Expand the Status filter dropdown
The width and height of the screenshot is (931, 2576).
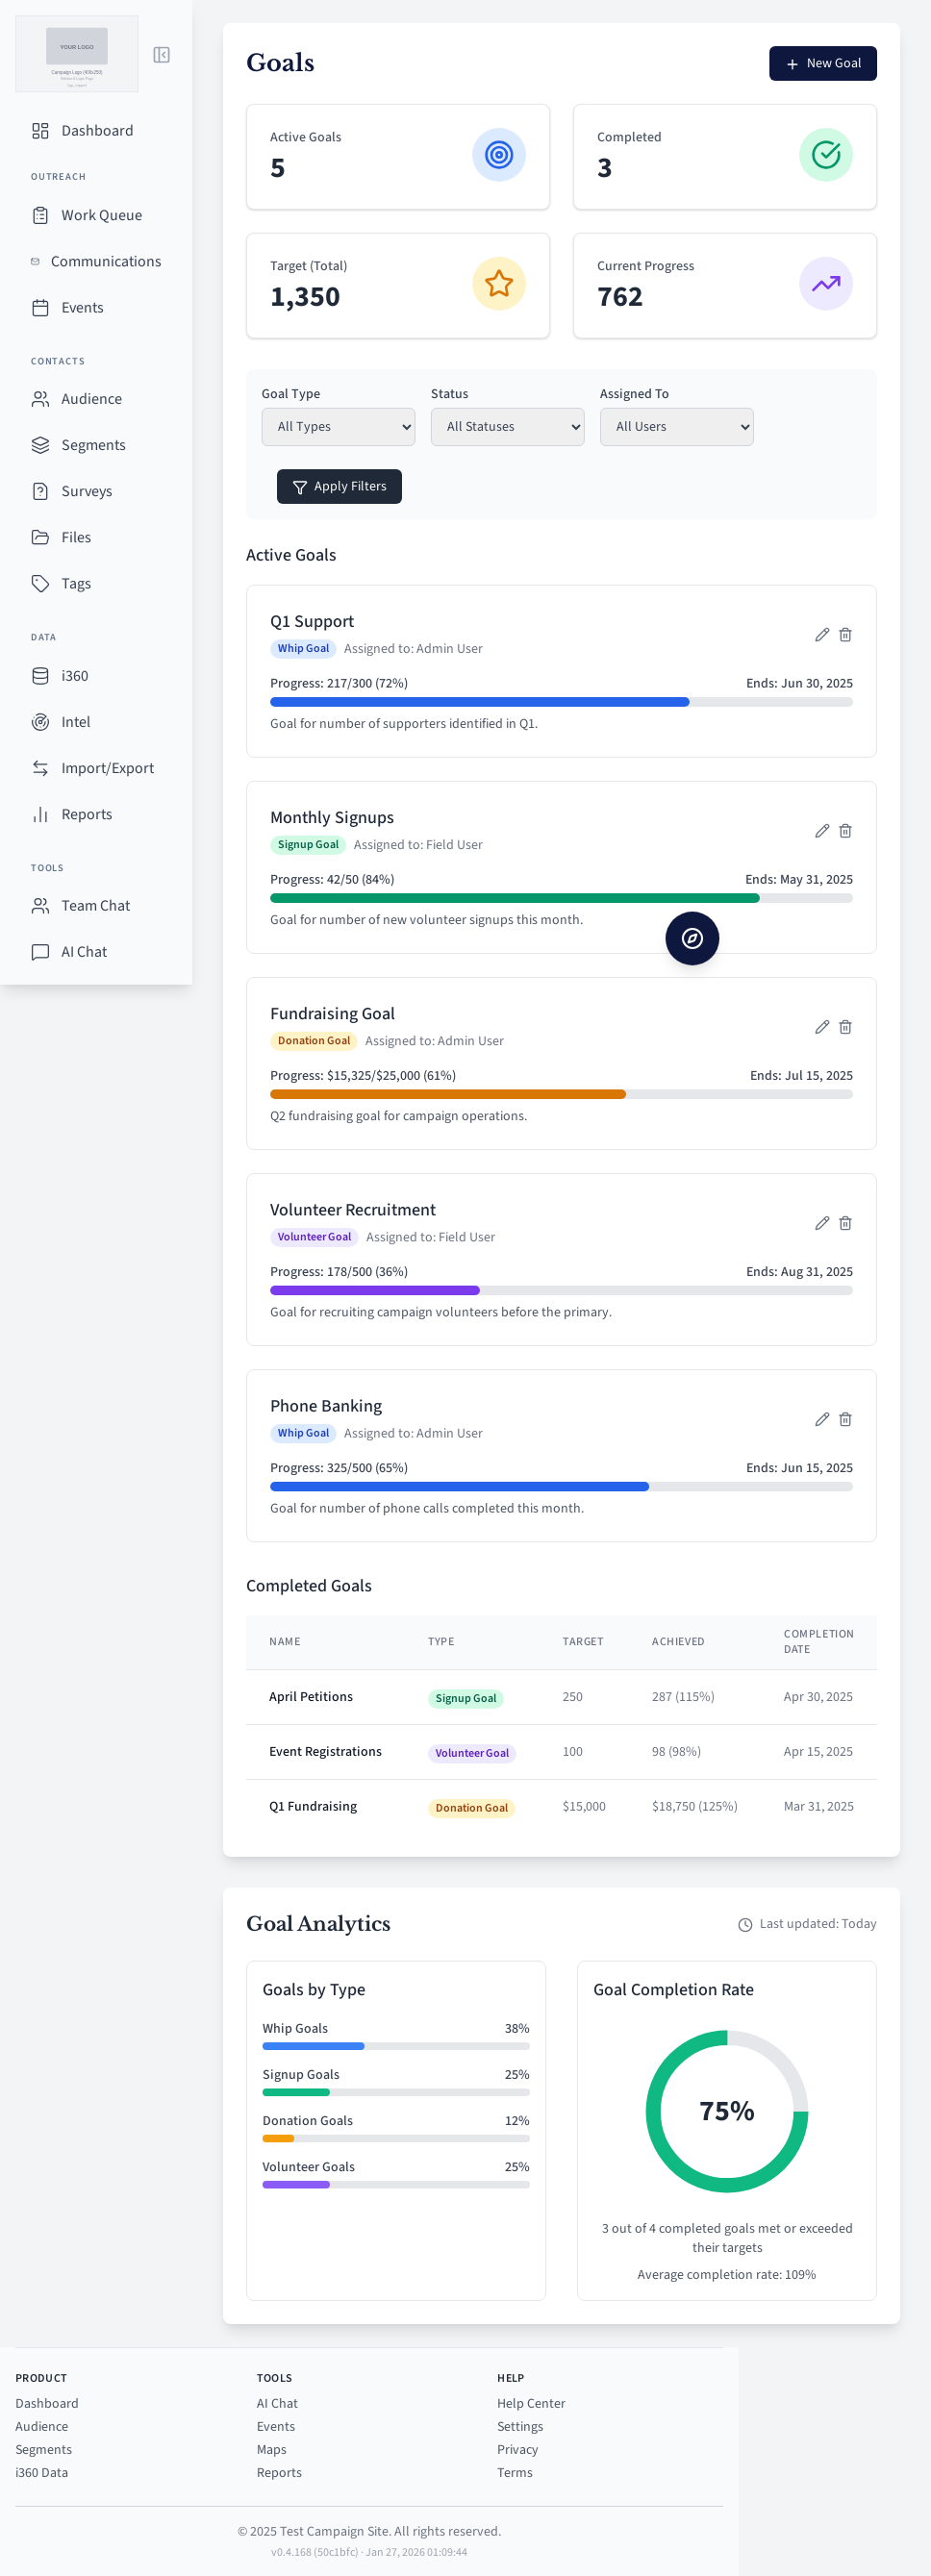pyautogui.click(x=507, y=427)
